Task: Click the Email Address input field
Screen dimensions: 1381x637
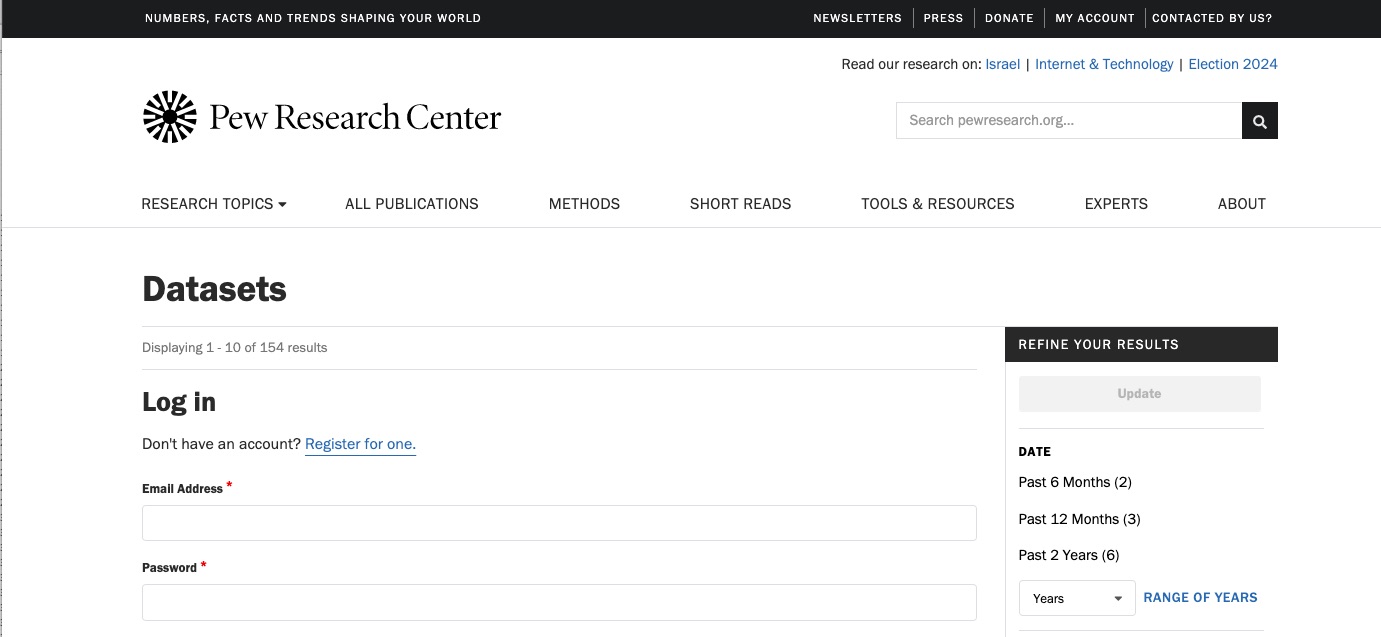Action: pos(559,523)
